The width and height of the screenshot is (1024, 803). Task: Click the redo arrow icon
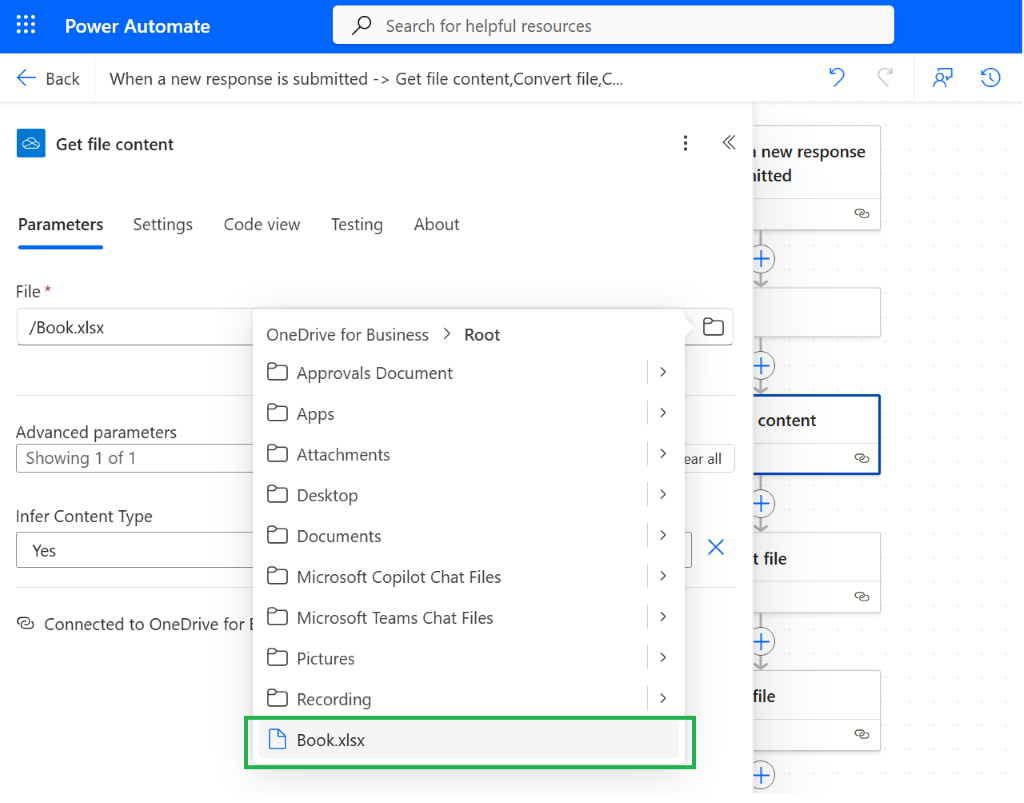pyautogui.click(x=885, y=78)
